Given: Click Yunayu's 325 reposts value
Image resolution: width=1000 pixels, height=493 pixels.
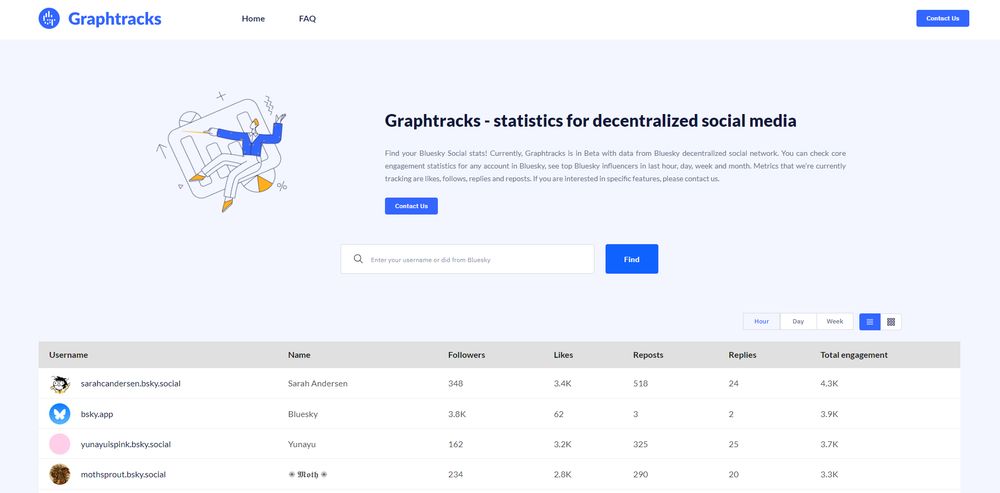Looking at the screenshot, I should pyautogui.click(x=640, y=444).
